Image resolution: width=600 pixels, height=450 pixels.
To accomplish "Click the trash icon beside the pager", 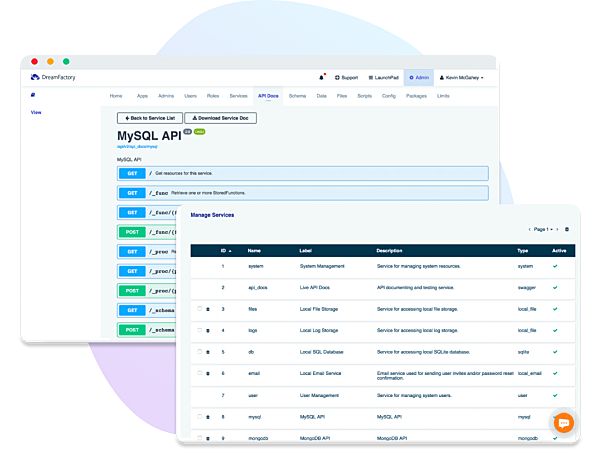I will click(x=567, y=230).
